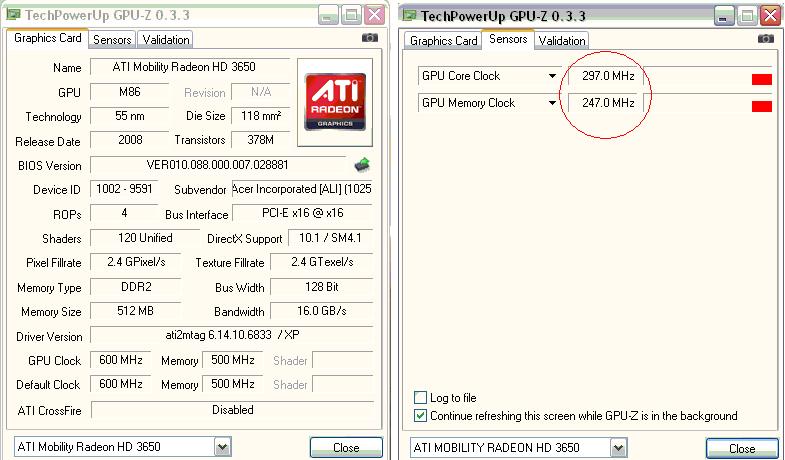Click the Bus Width value 128 Bit
The width and height of the screenshot is (785, 460).
tap(322, 287)
